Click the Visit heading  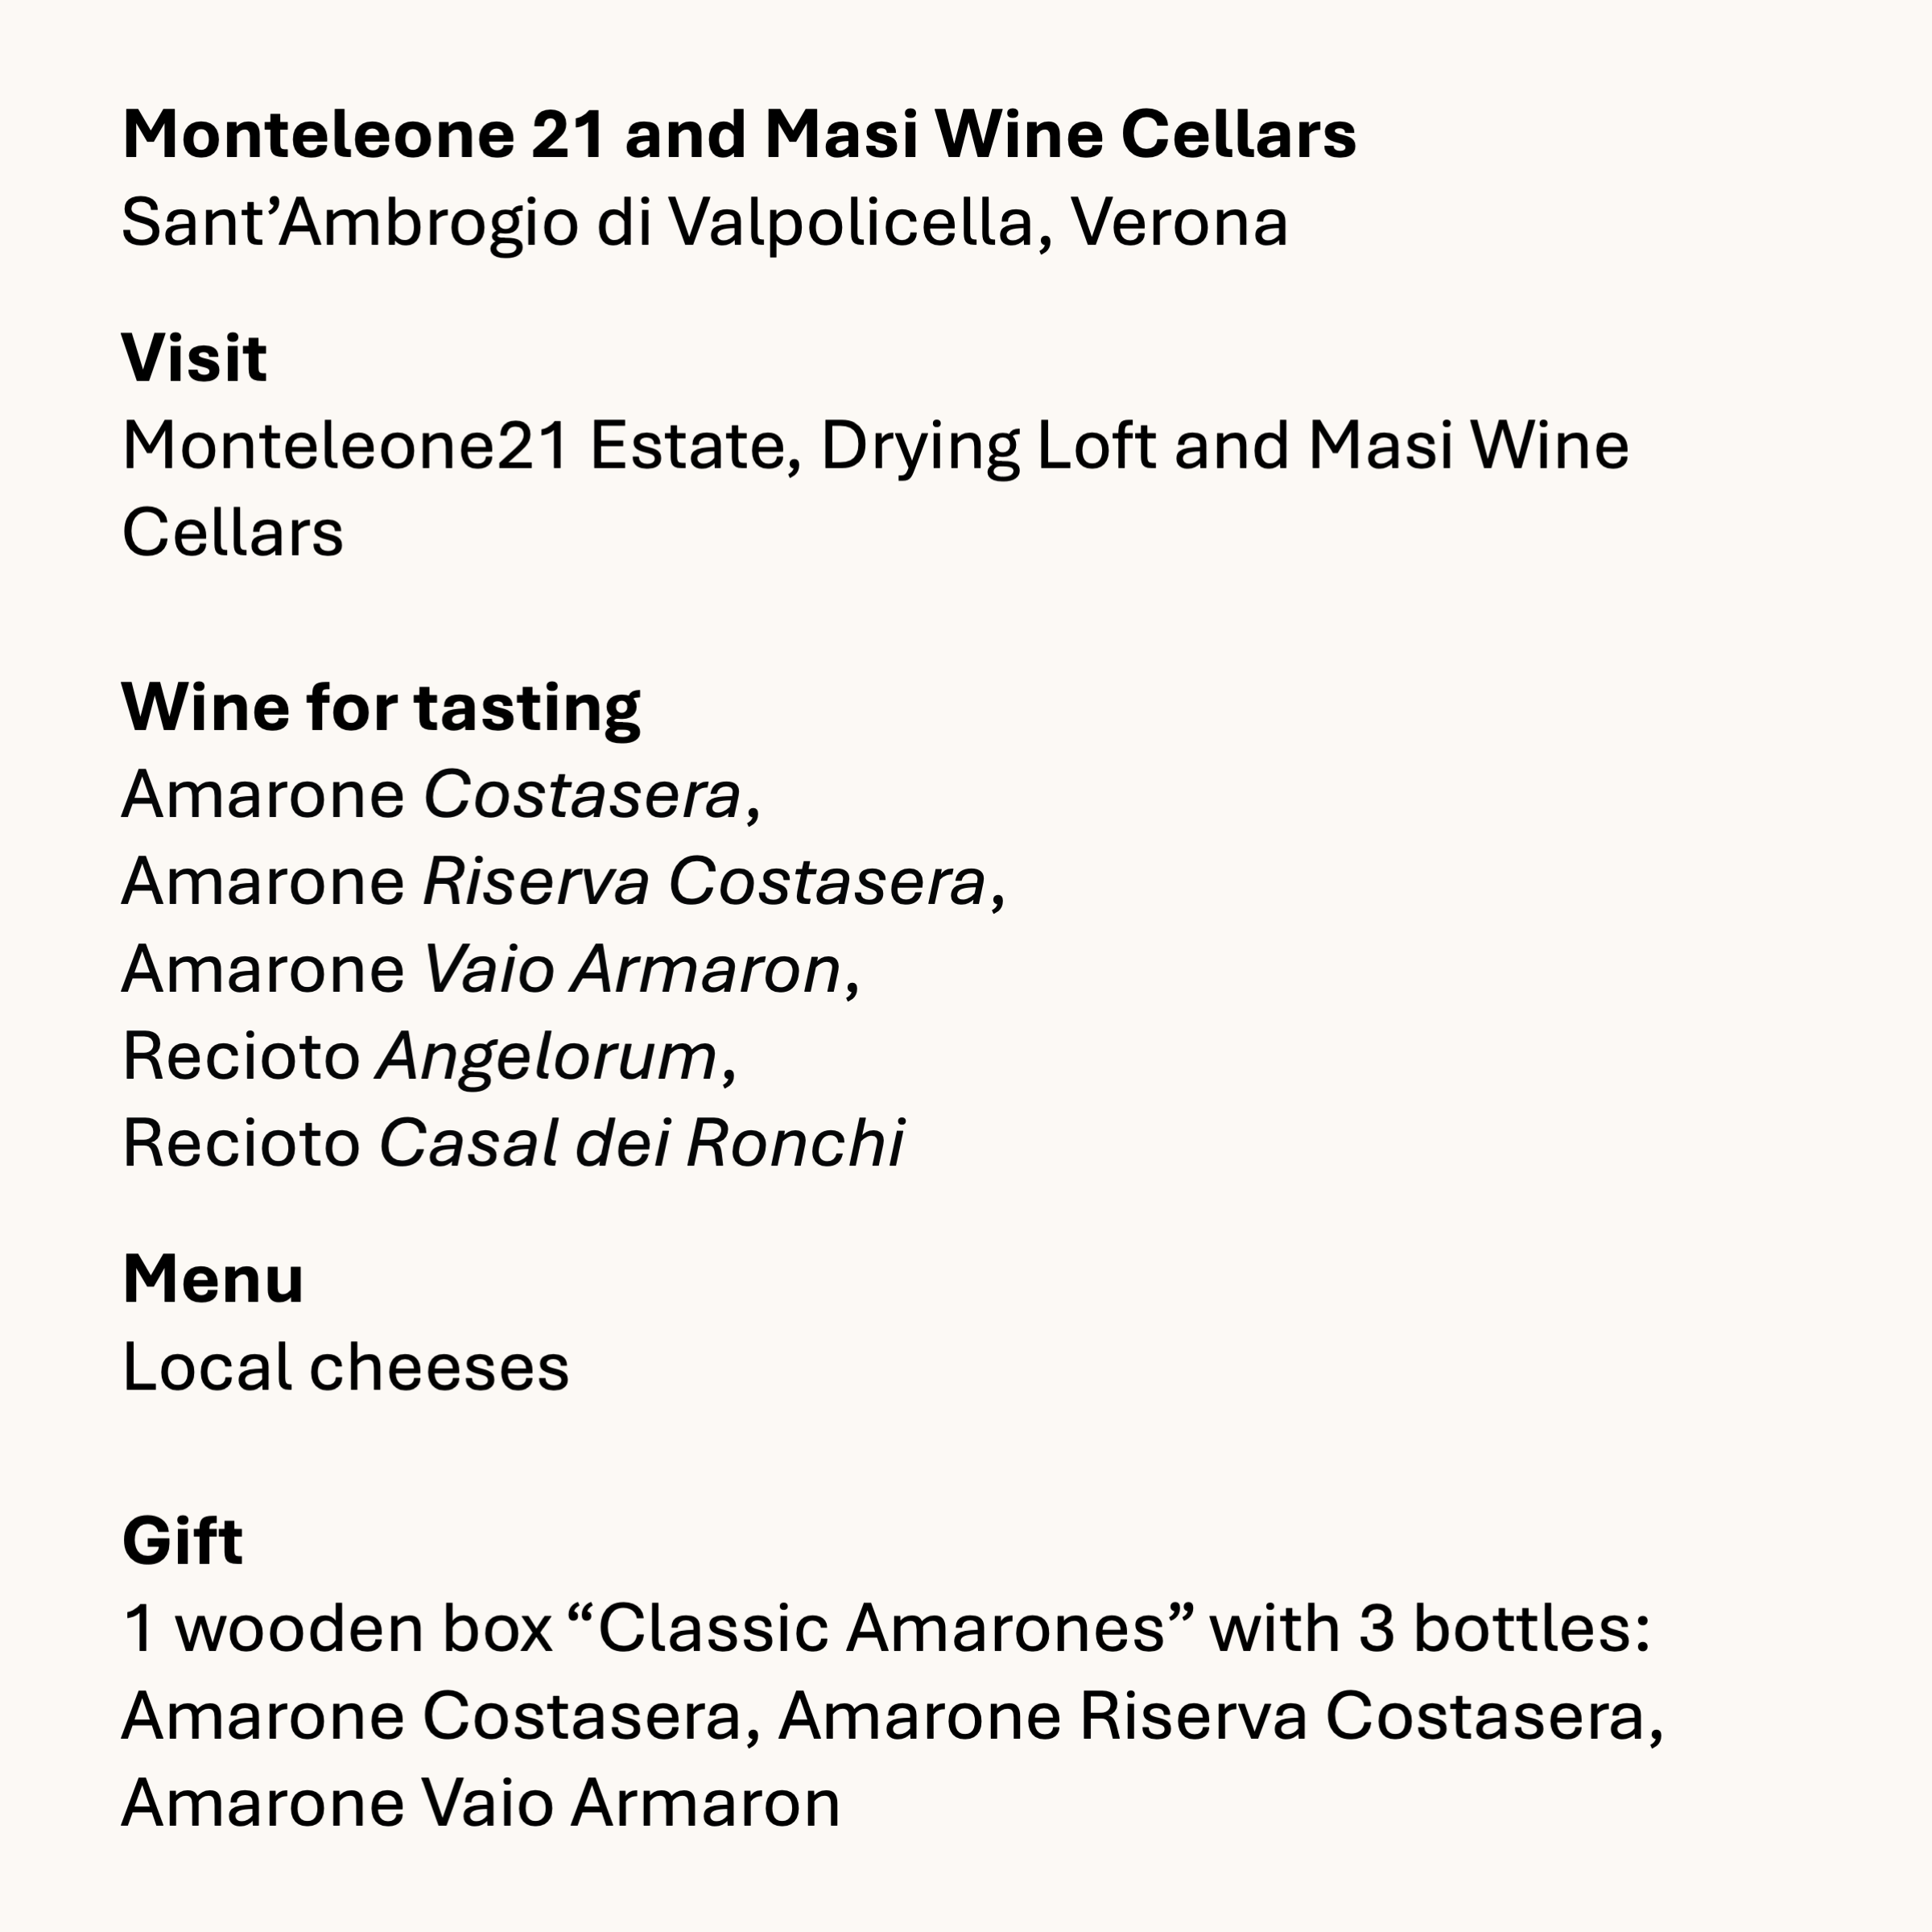tap(194, 358)
